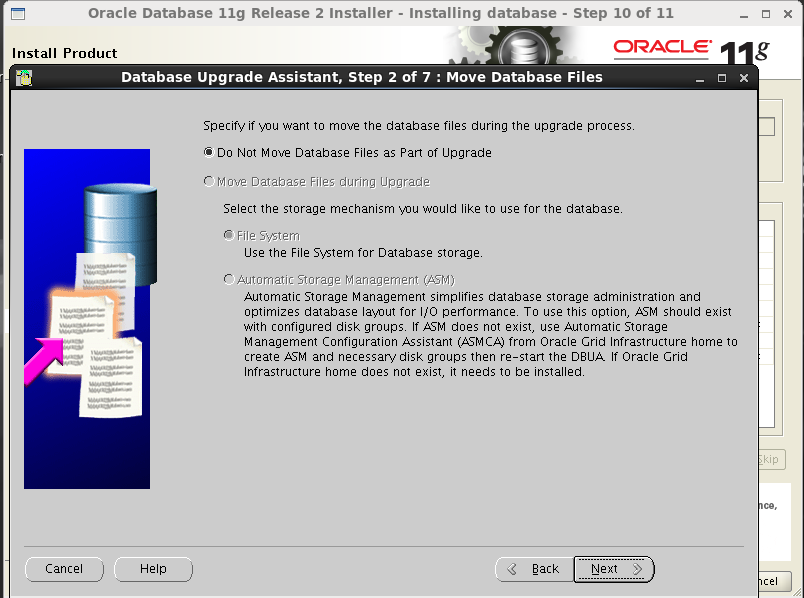Go Back to the previous step
This screenshot has height=598, width=804.
[x=534, y=569]
